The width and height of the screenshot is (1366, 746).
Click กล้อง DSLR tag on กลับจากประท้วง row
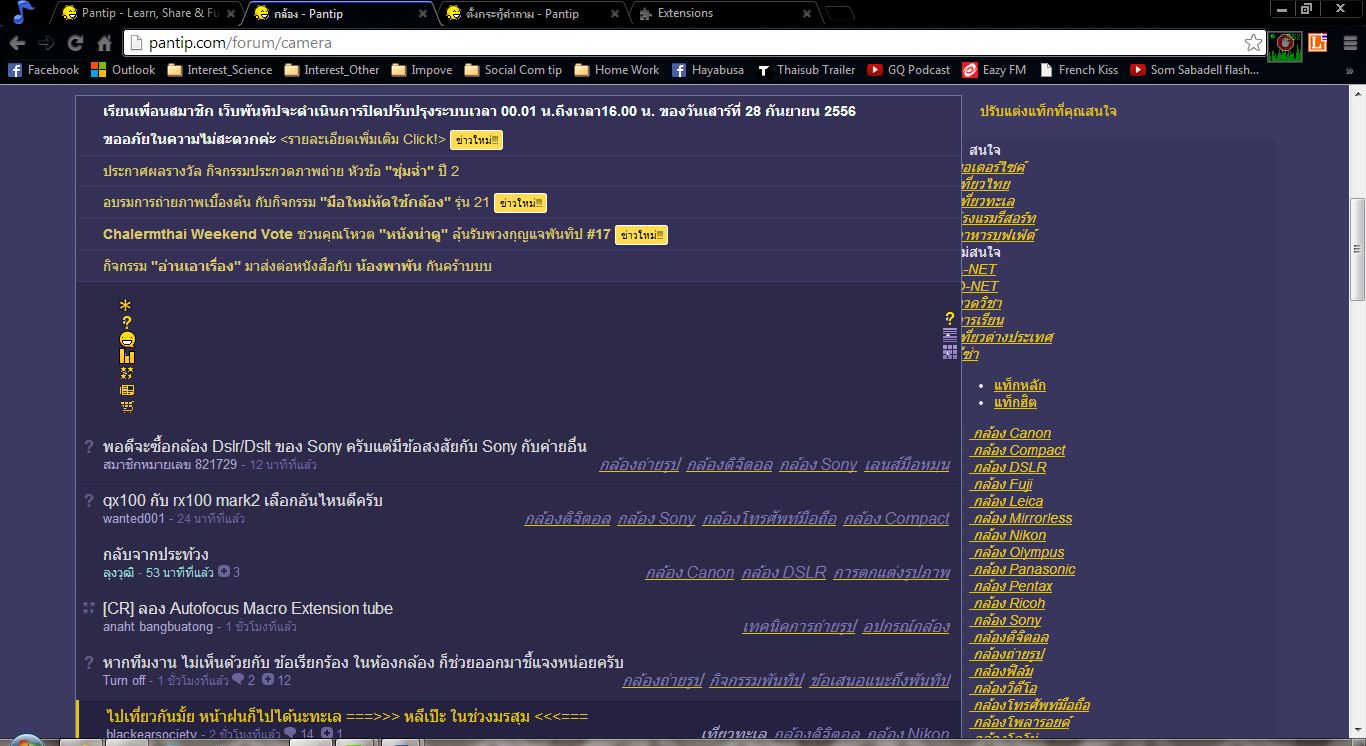pyautogui.click(x=784, y=572)
